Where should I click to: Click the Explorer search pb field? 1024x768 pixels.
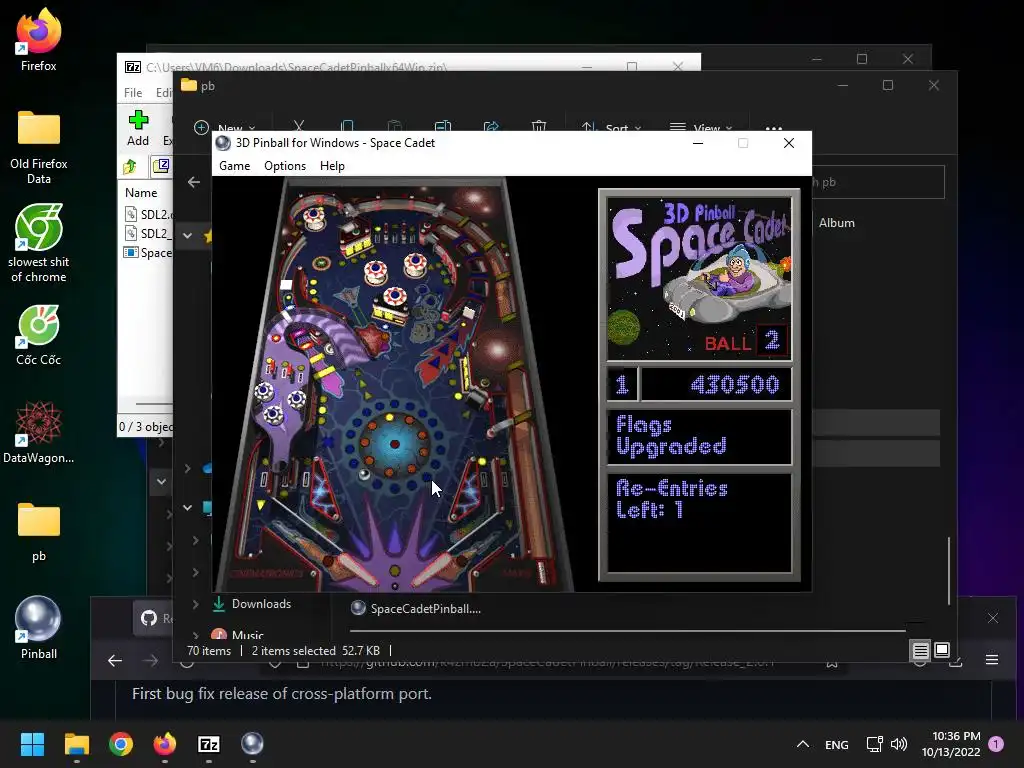(878, 182)
